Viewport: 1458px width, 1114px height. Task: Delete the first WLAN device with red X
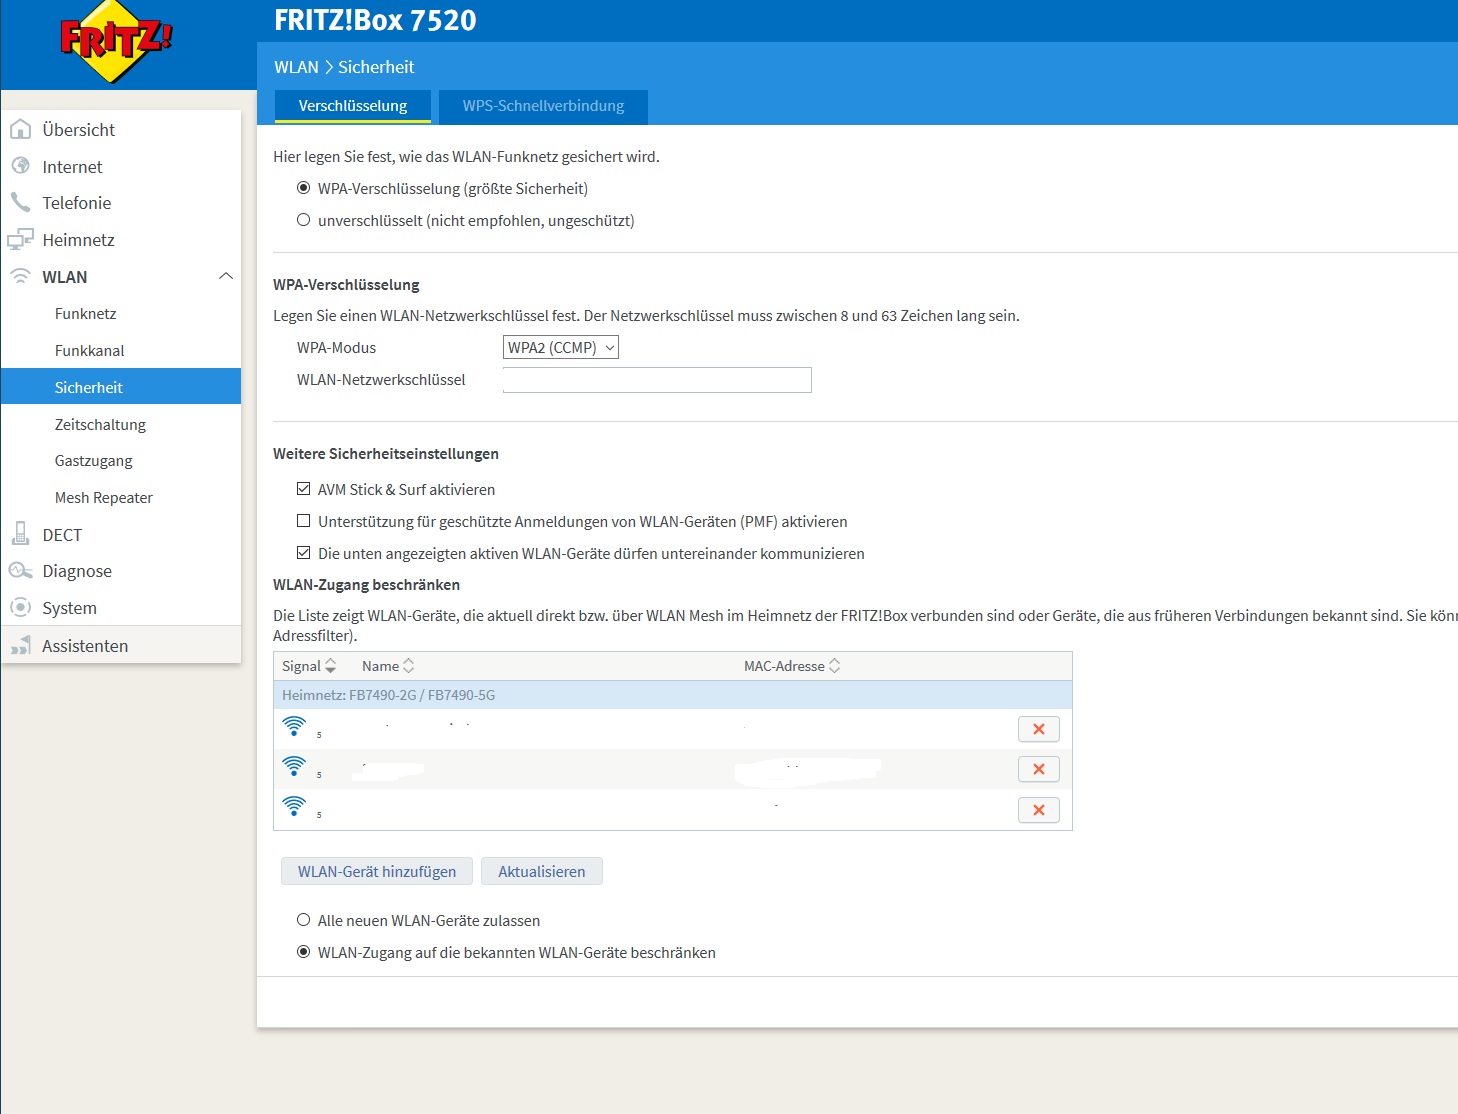click(x=1039, y=729)
